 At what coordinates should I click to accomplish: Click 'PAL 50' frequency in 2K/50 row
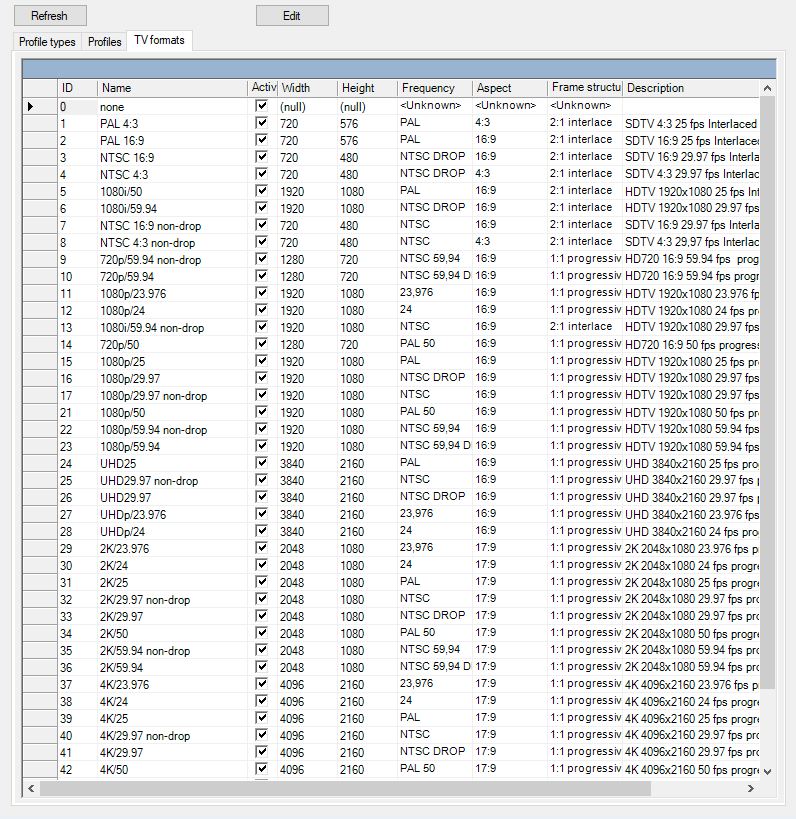435,634
